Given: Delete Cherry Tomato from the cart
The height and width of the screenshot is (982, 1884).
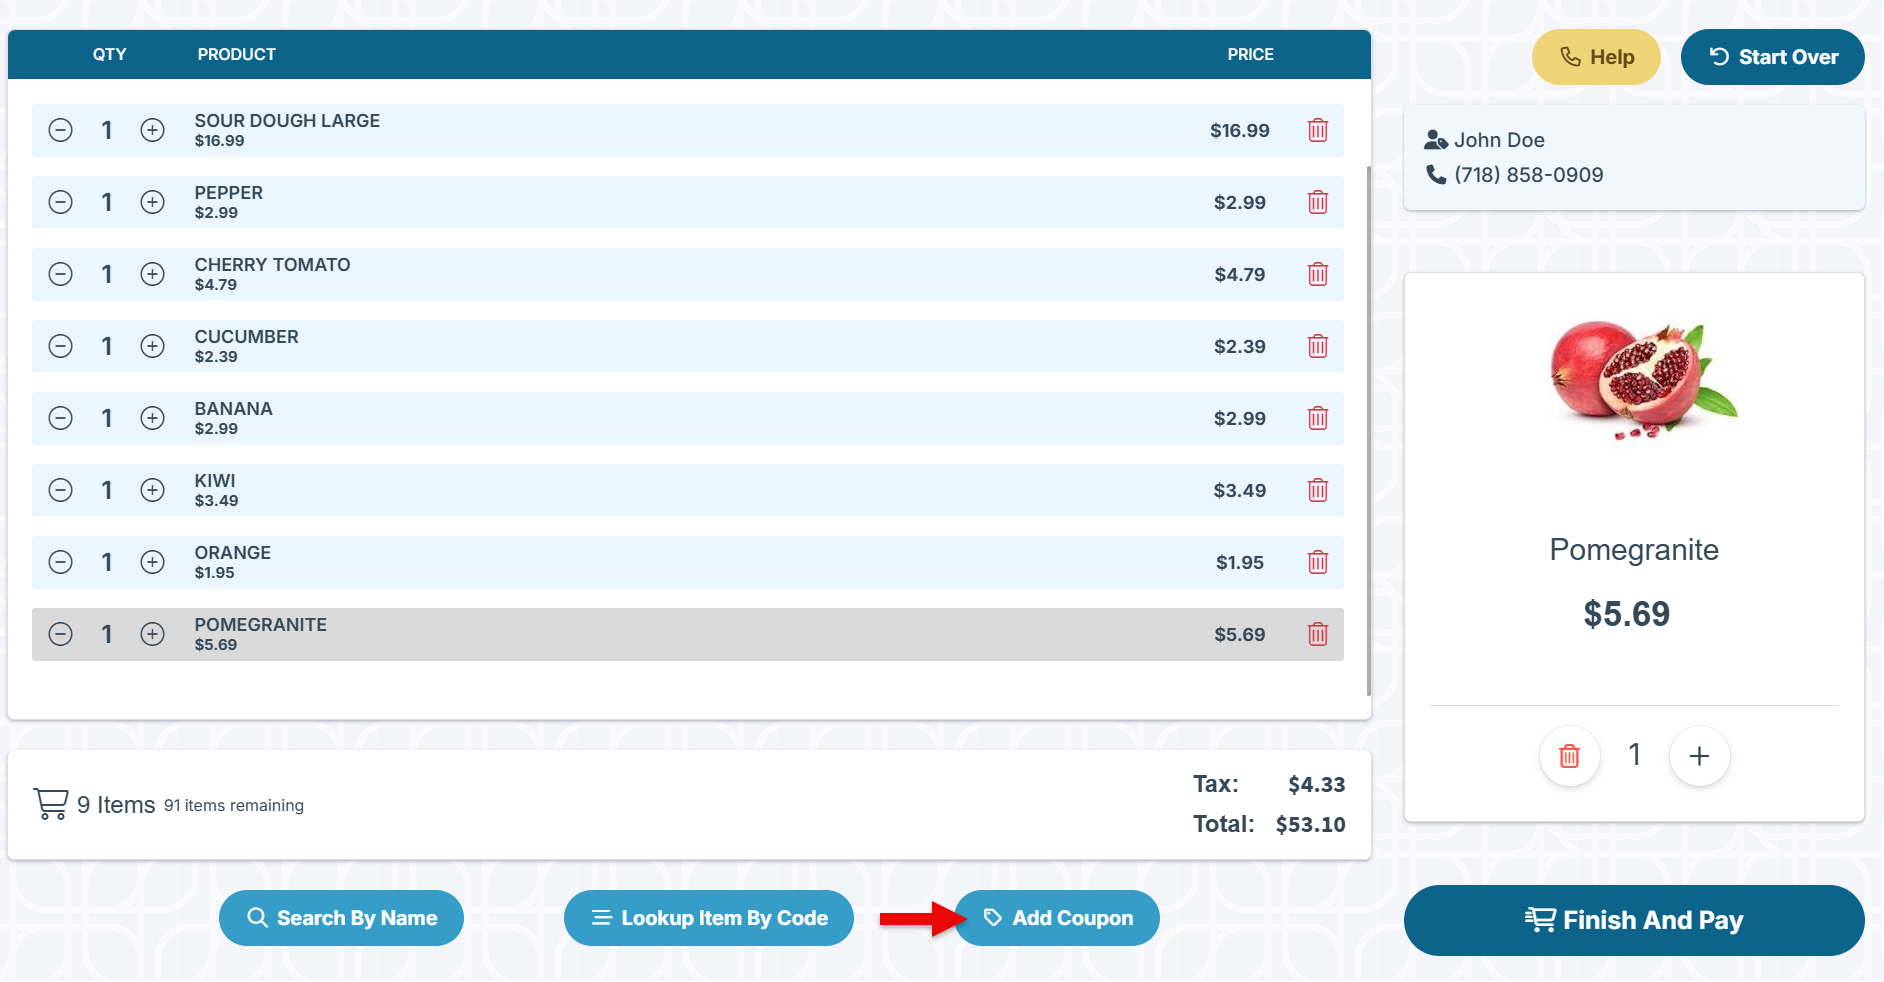Looking at the screenshot, I should click(x=1318, y=274).
